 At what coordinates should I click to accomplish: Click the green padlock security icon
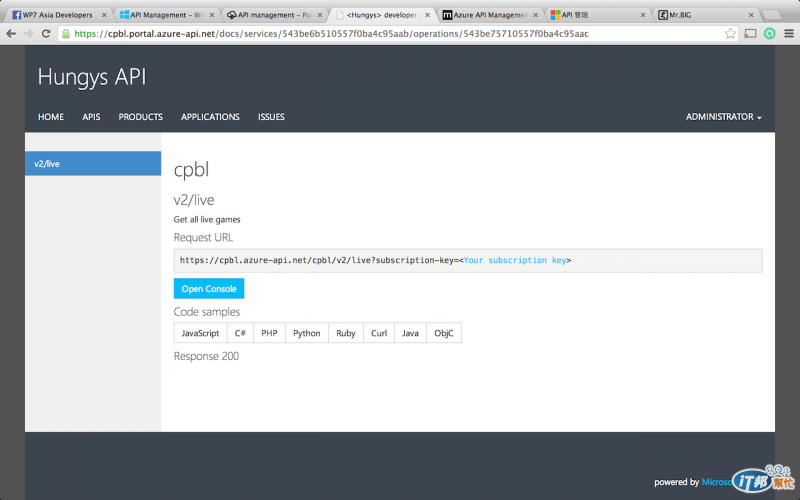66,34
